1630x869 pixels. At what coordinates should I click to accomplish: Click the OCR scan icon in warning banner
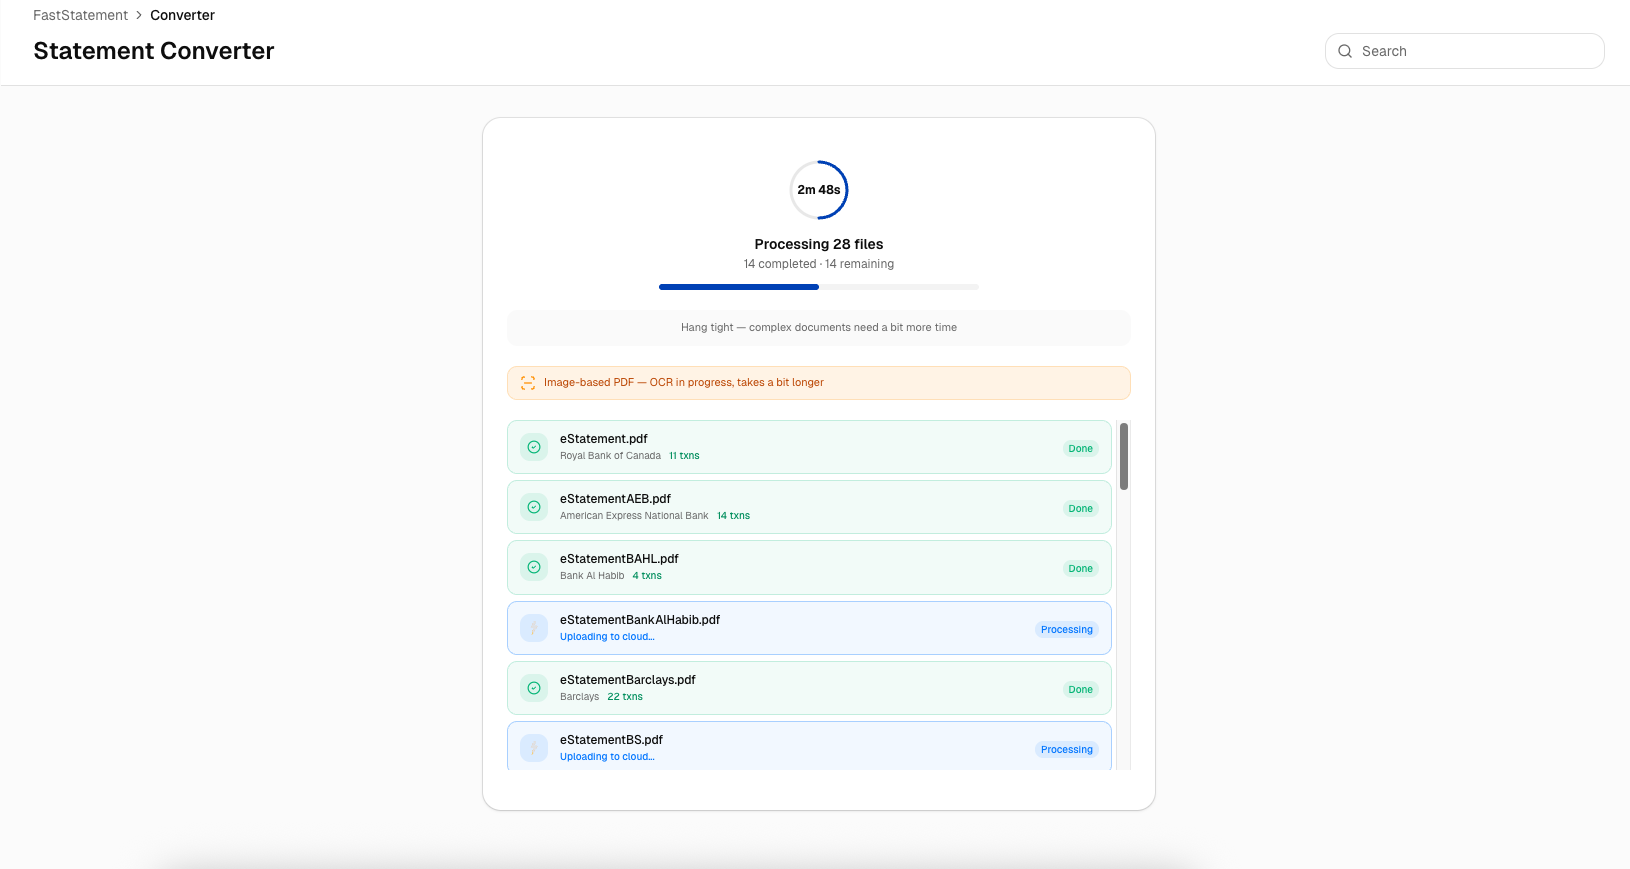[528, 383]
